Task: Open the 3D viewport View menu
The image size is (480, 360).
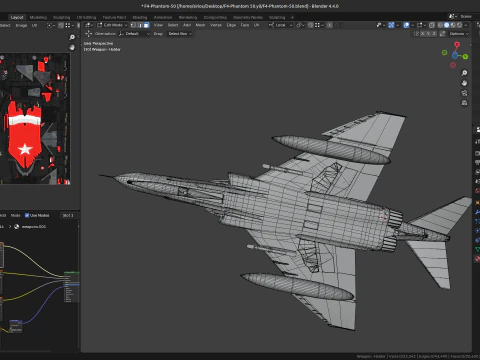Action: pos(158,25)
